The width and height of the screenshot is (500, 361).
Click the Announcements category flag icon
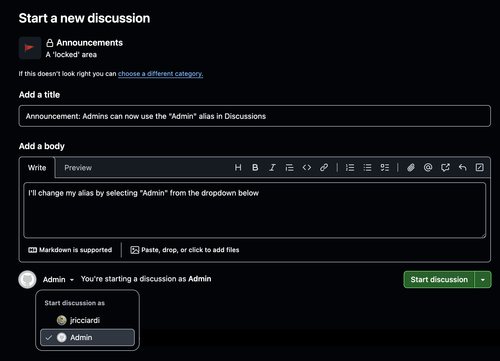tap(30, 48)
